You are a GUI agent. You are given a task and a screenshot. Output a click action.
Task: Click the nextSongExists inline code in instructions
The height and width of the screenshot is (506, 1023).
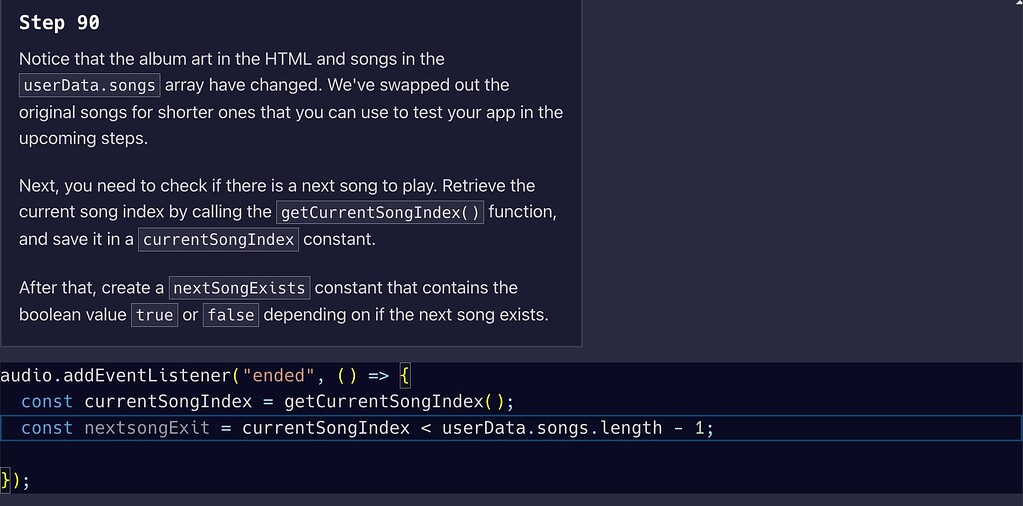(239, 288)
